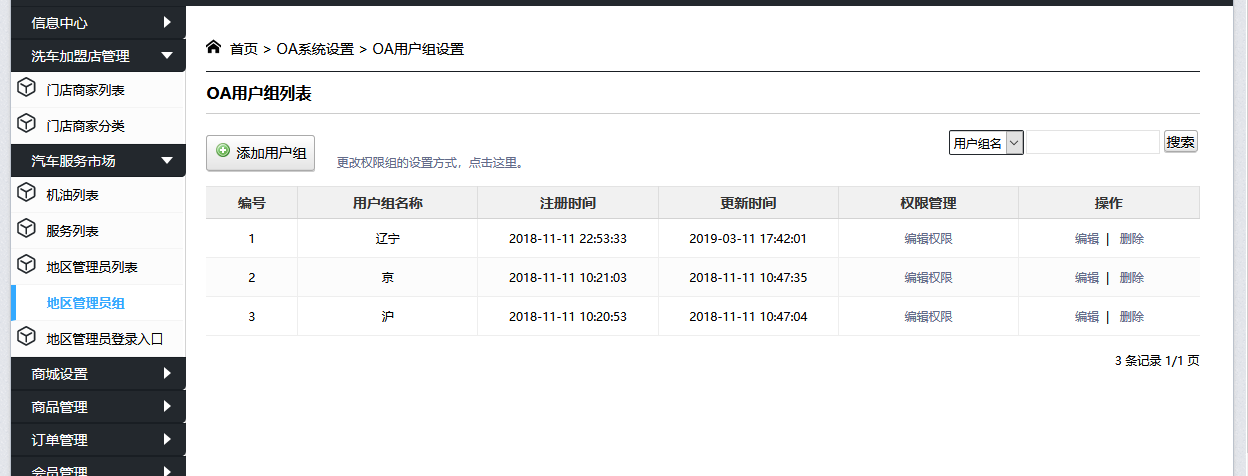This screenshot has height=476, width=1248.
Task: Click 编辑 in the 京 row
Action: [1087, 277]
